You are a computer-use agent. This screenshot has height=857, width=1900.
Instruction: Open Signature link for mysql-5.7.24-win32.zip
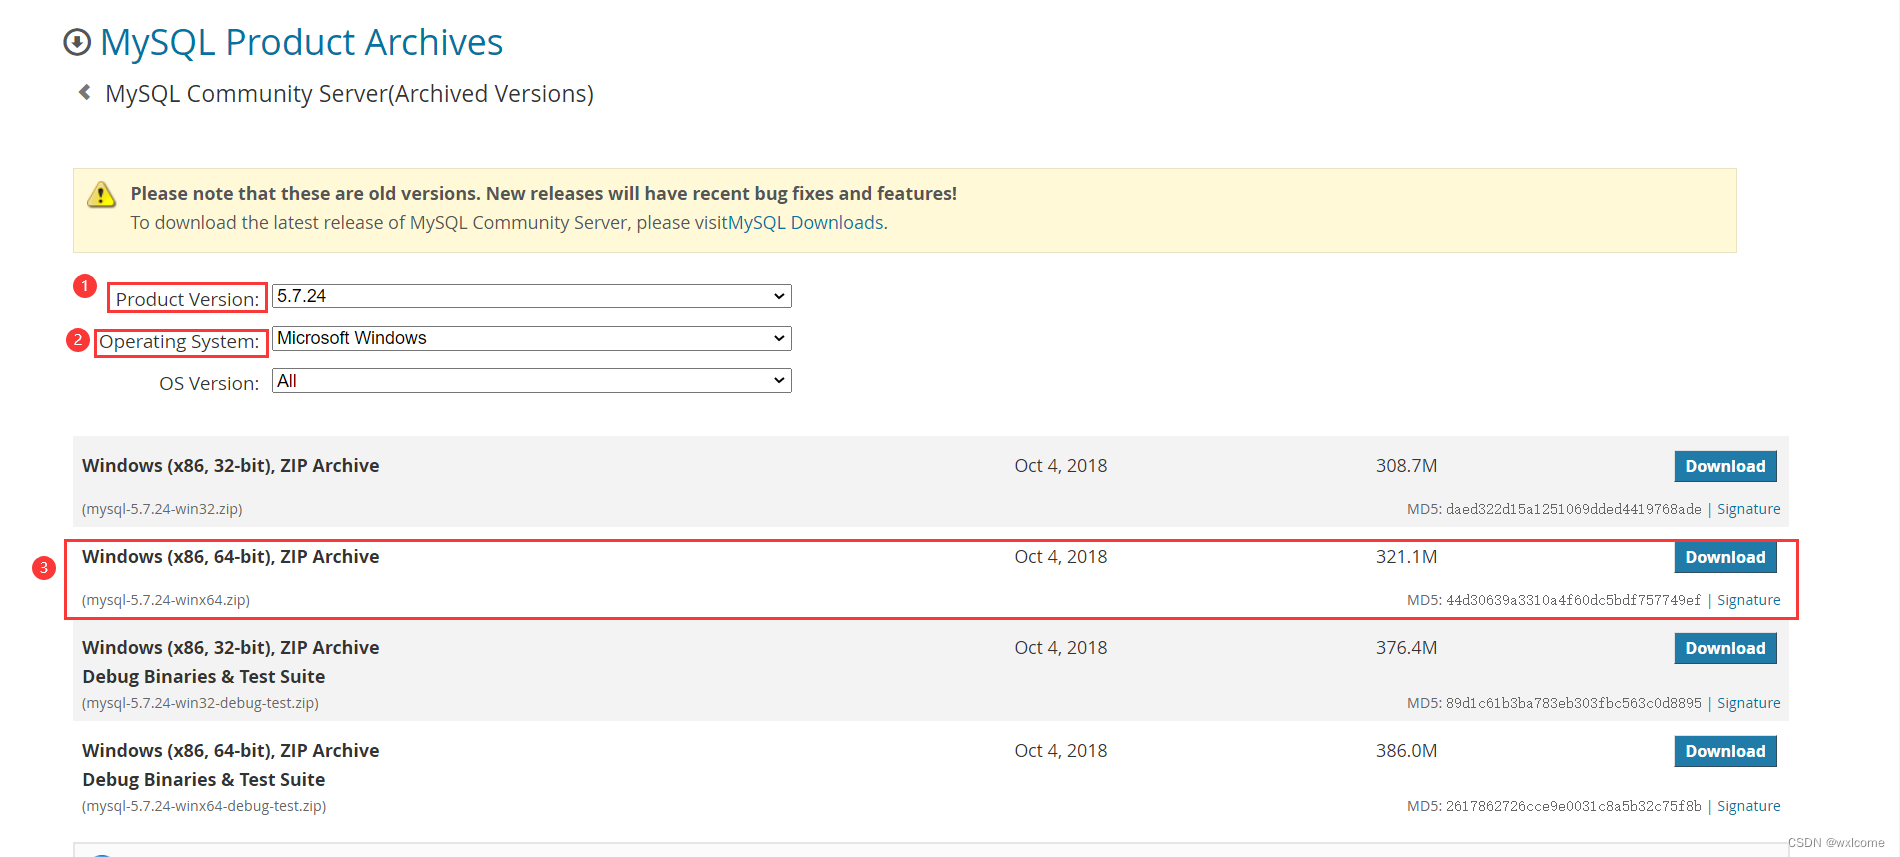click(x=1748, y=509)
